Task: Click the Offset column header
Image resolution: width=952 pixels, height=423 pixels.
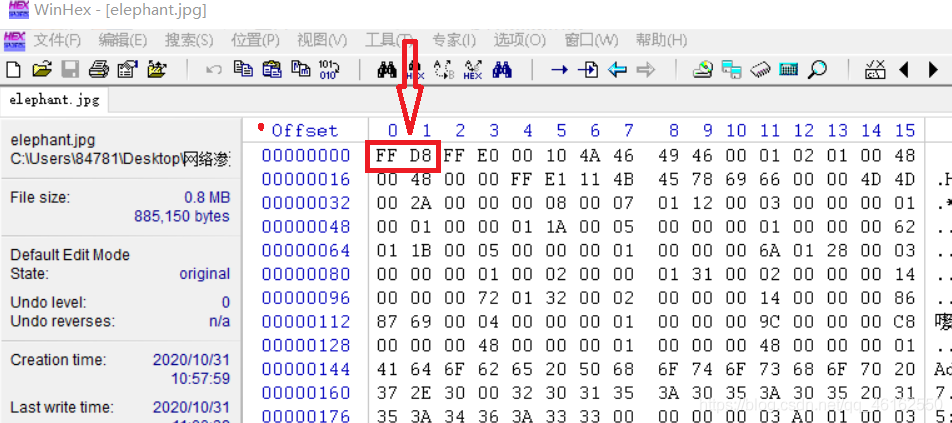Action: [304, 130]
